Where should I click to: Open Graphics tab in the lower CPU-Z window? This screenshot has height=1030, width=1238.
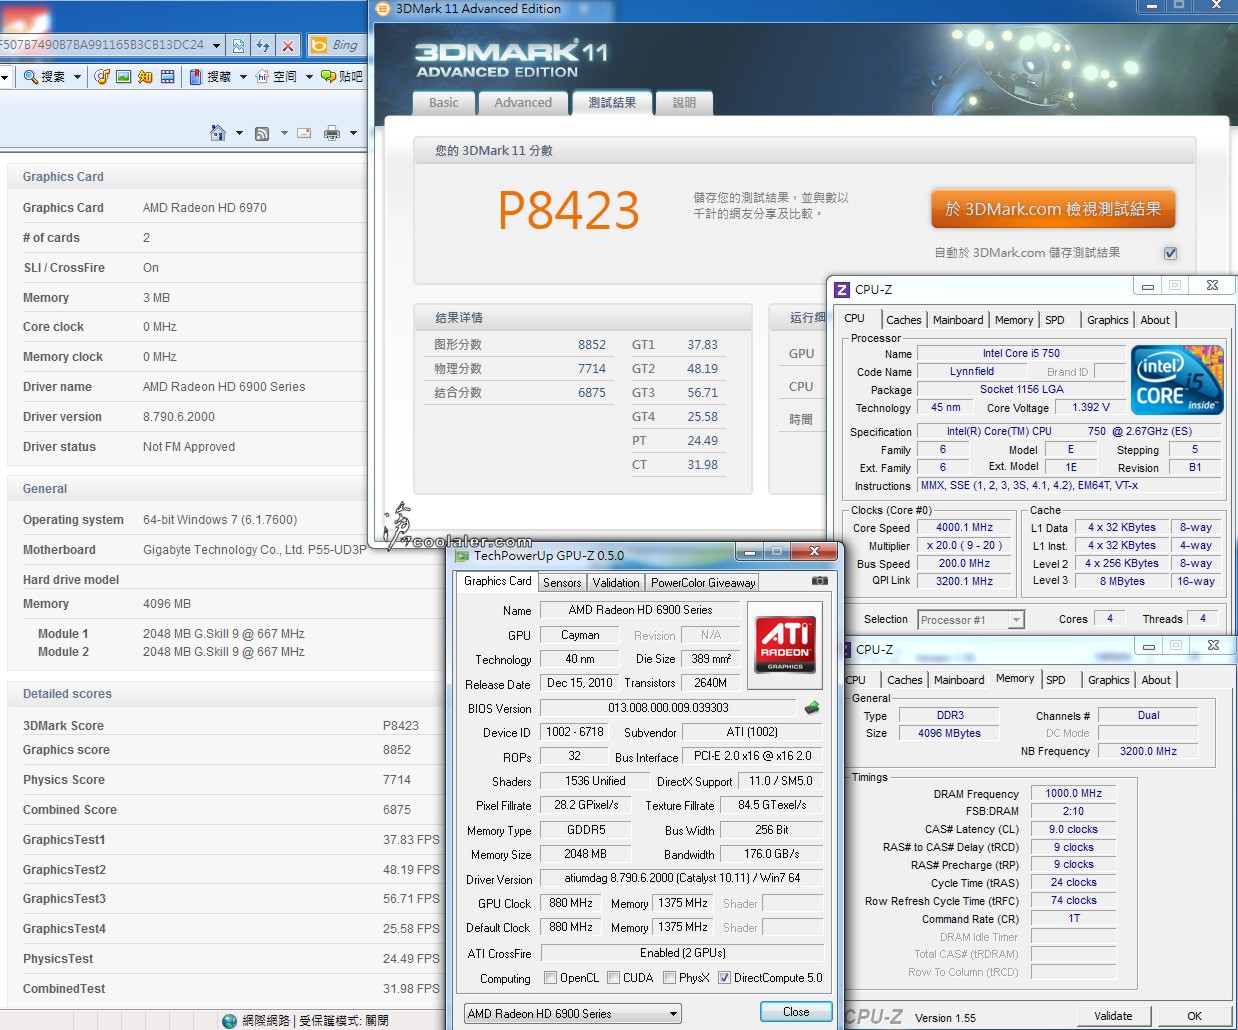click(x=1109, y=680)
